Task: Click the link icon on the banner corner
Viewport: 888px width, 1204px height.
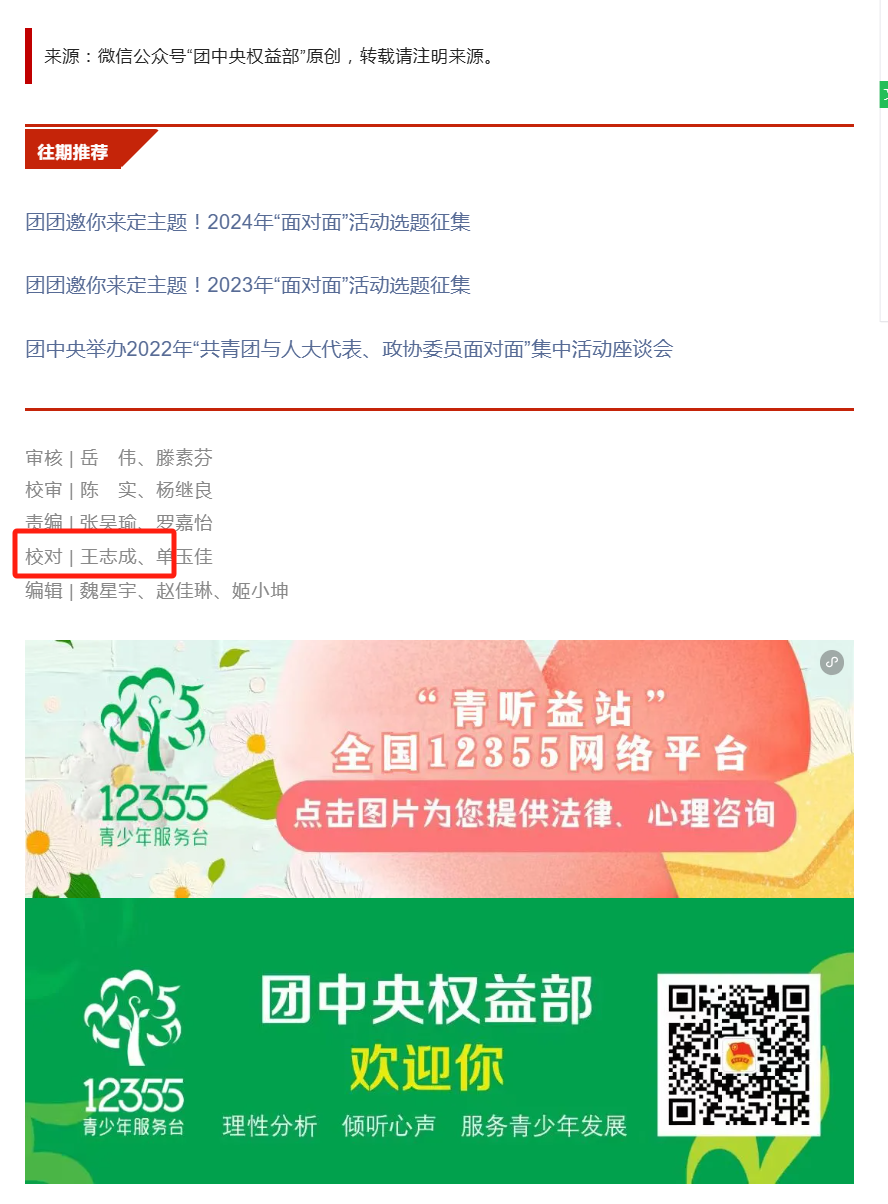Action: pyautogui.click(x=832, y=662)
